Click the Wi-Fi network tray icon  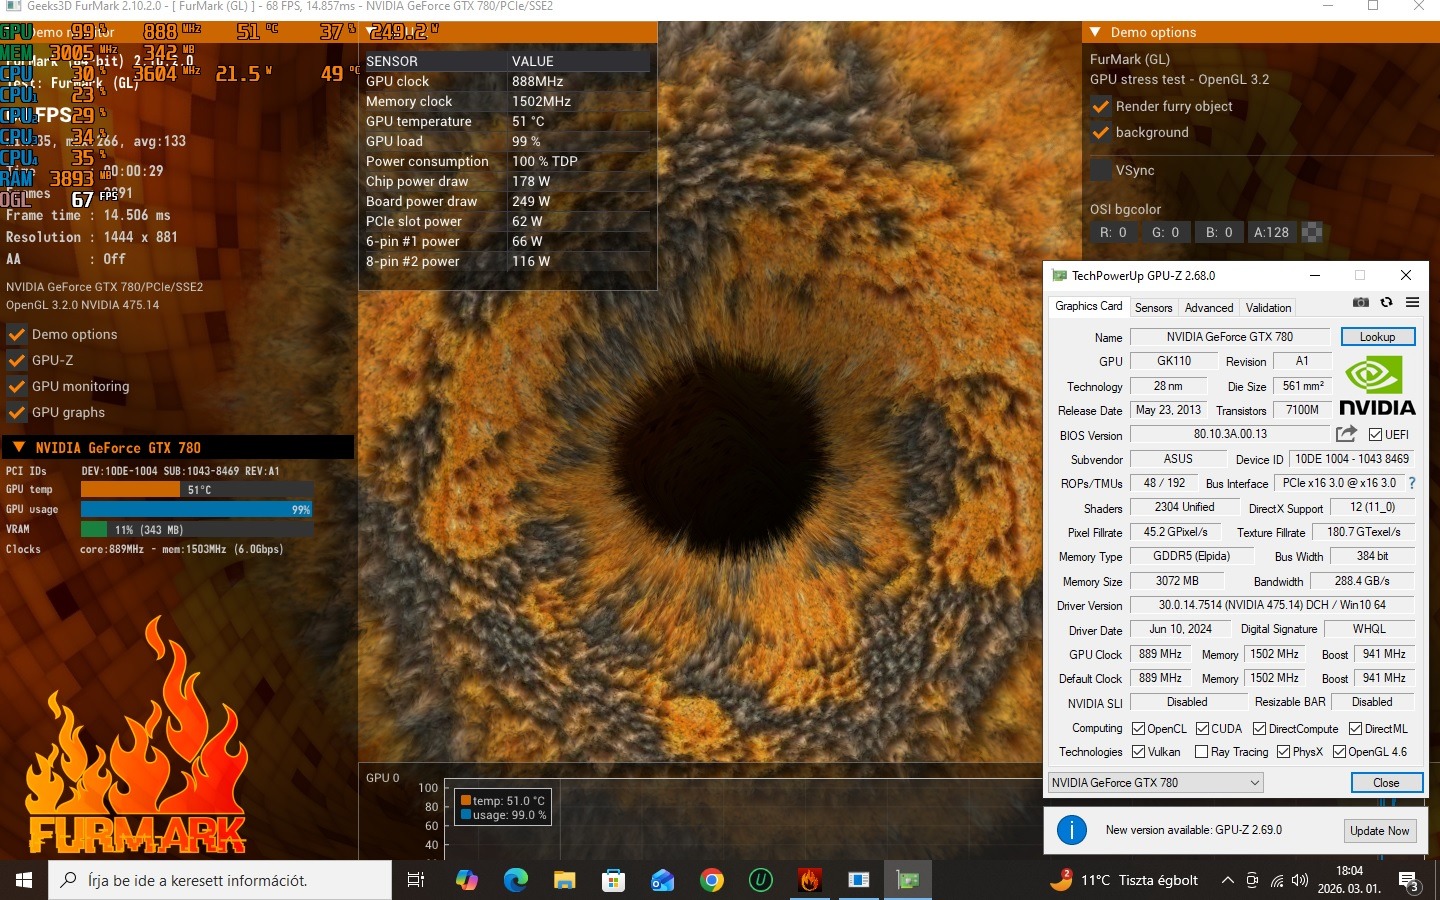(x=1277, y=881)
